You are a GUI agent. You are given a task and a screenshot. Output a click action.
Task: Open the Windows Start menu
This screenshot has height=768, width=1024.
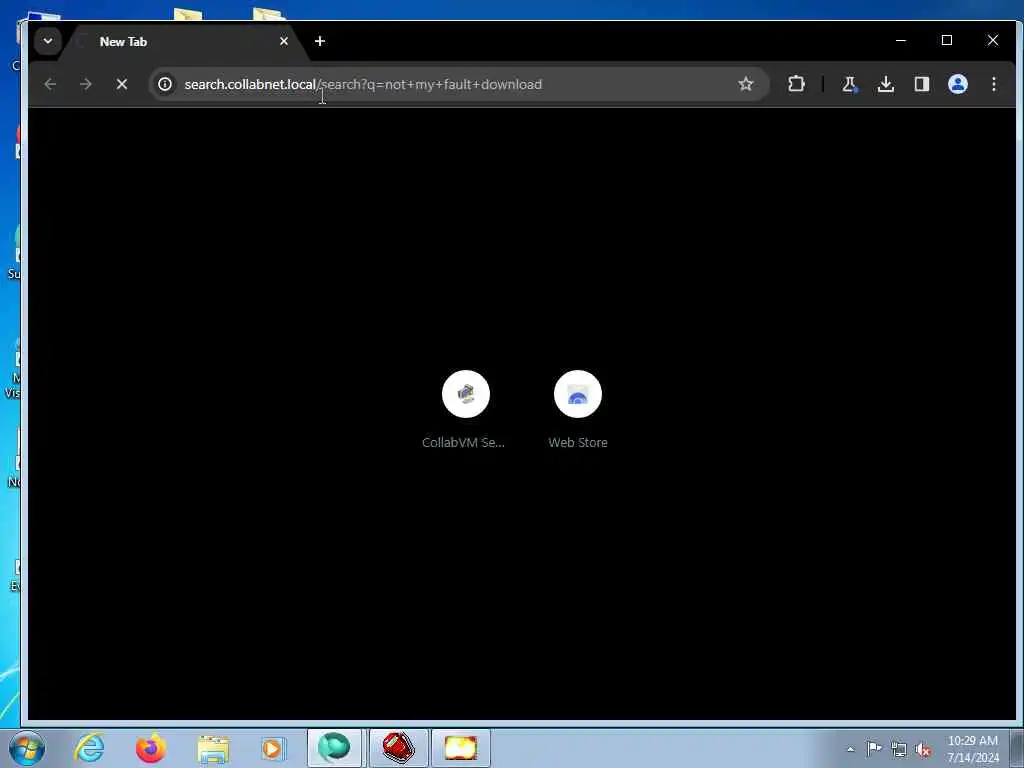click(27, 748)
